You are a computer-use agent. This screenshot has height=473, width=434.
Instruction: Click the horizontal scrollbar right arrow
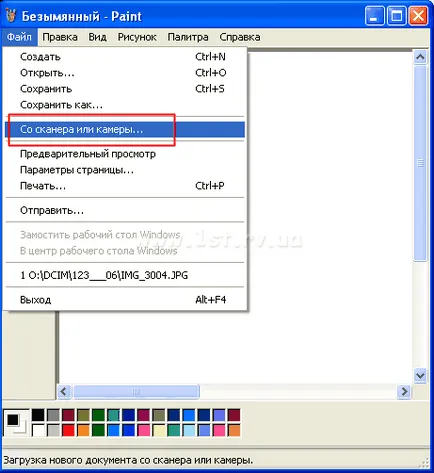click(404, 391)
